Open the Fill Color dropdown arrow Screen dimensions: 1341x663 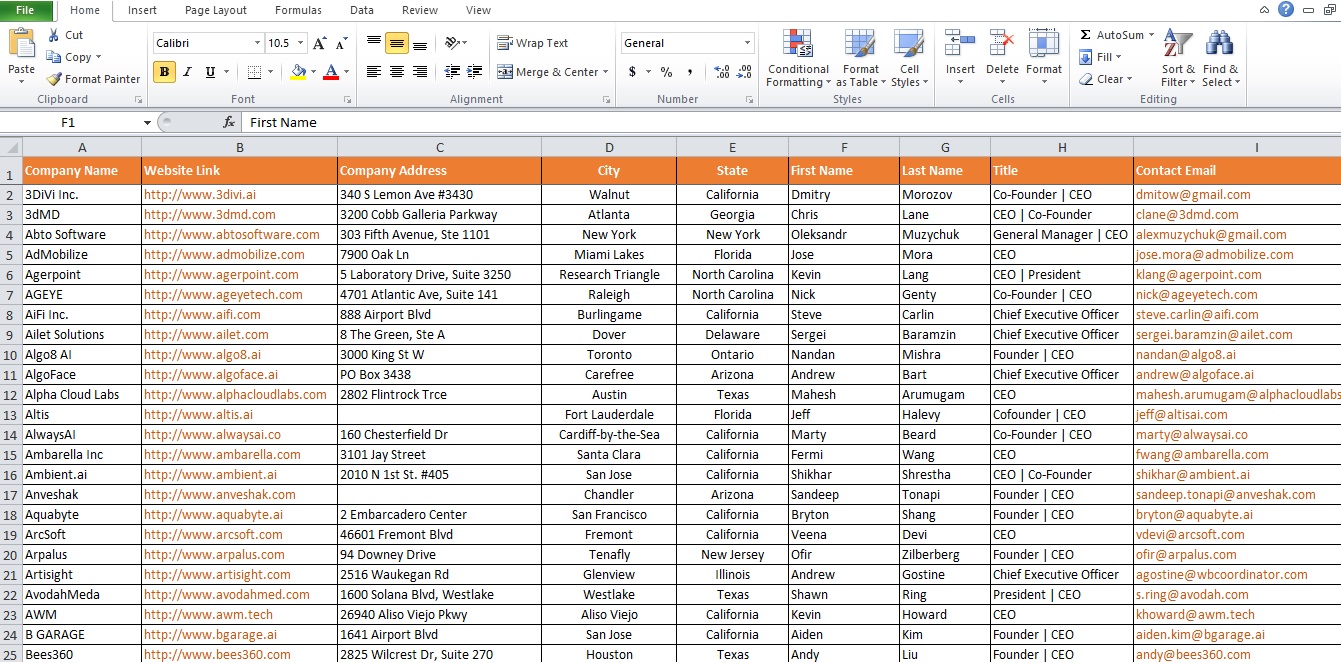point(313,72)
